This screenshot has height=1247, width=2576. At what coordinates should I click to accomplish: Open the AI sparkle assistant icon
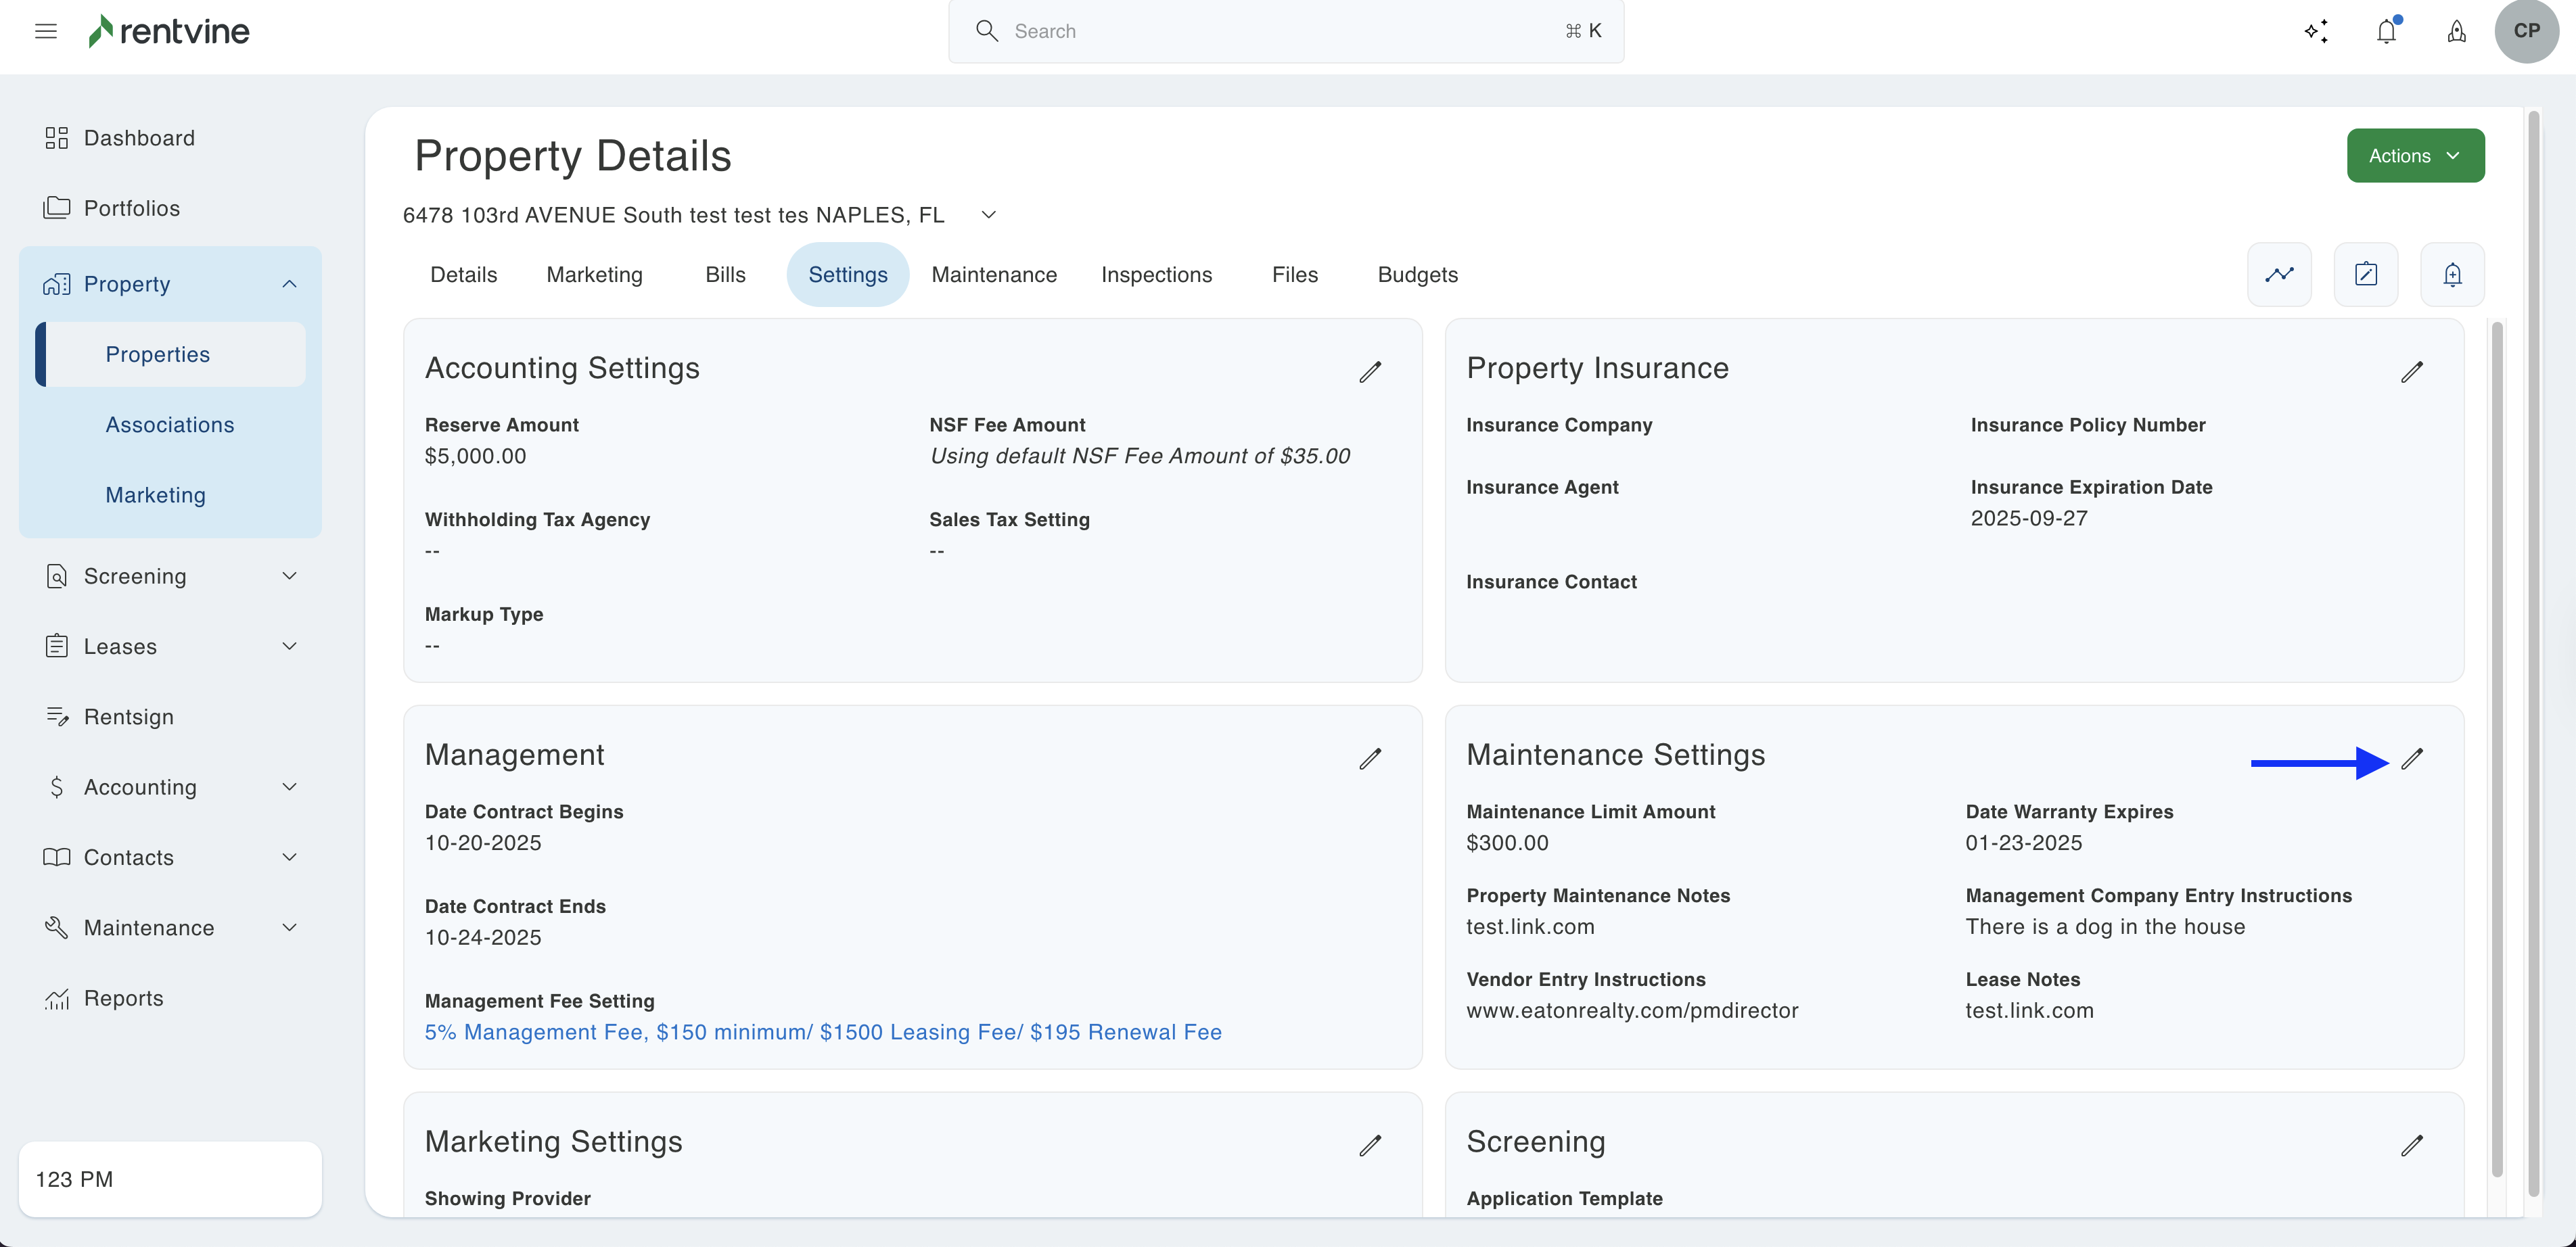pos(2316,31)
